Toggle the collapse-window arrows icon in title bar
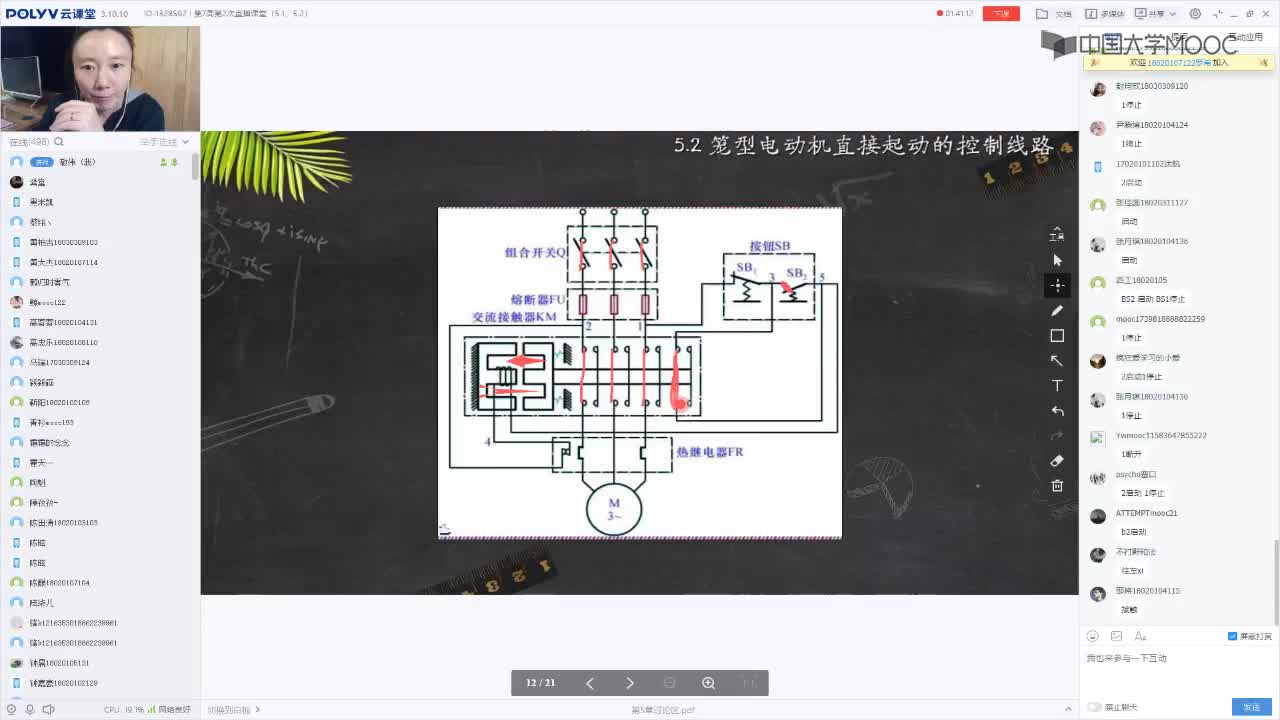Screen dimensions: 1280x720 (1216, 14)
